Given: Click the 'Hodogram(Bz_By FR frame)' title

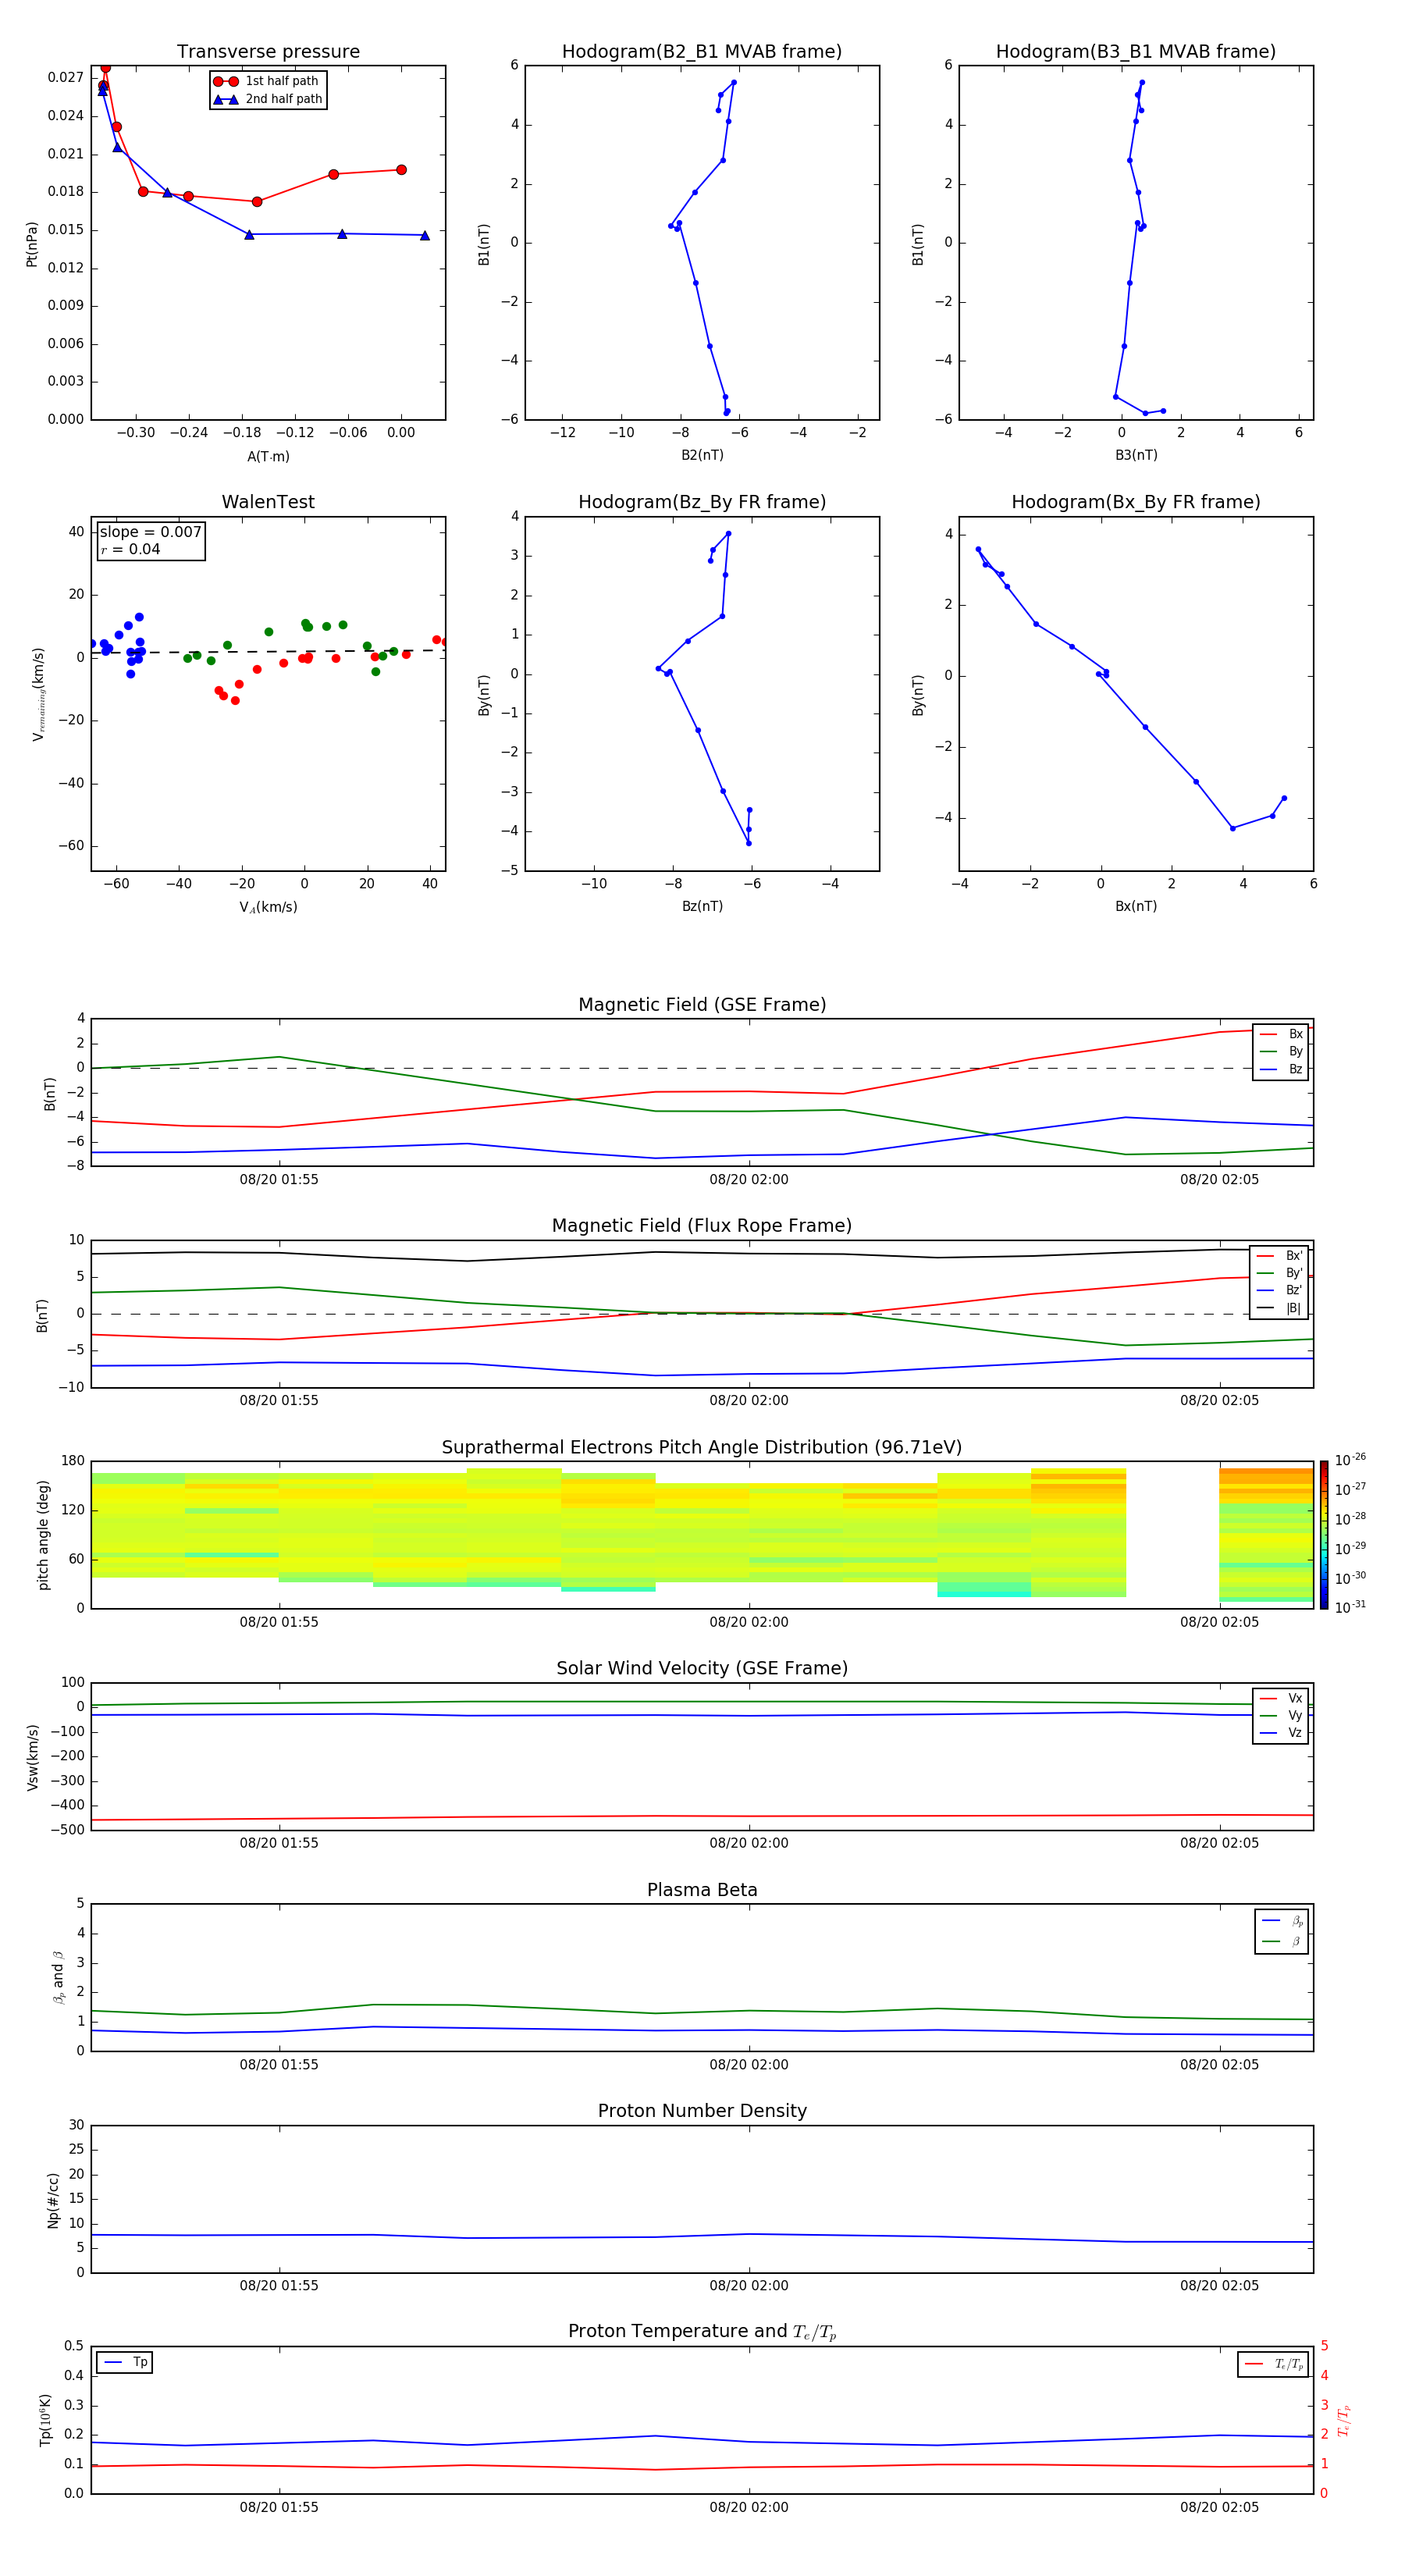Looking at the screenshot, I should point(702,502).
